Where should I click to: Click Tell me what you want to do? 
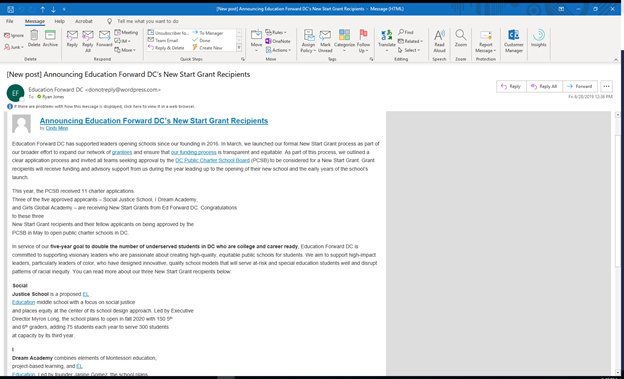coord(148,21)
